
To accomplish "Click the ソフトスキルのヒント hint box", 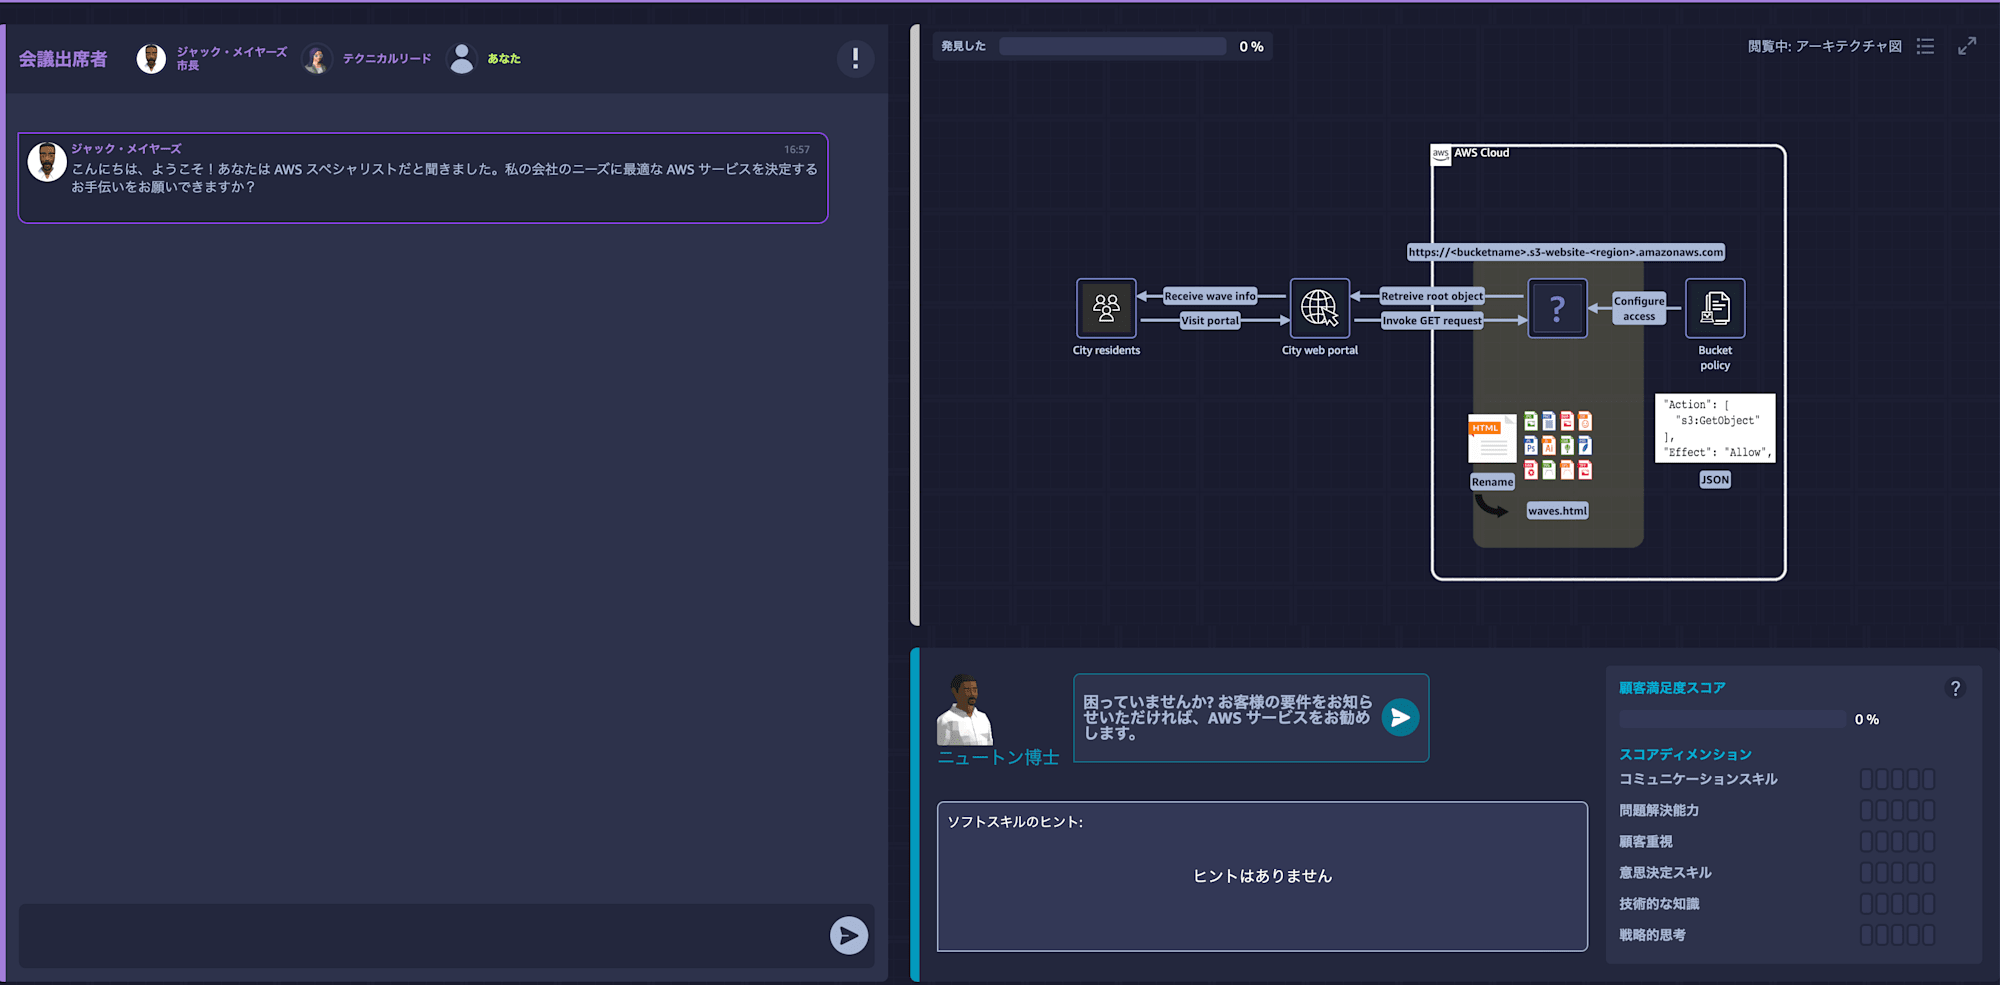I will pos(1262,876).
